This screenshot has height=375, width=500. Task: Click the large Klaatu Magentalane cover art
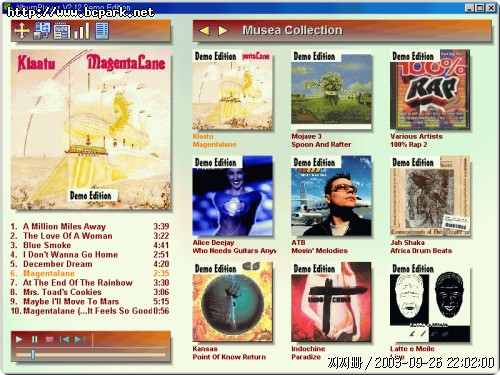[x=91, y=130]
